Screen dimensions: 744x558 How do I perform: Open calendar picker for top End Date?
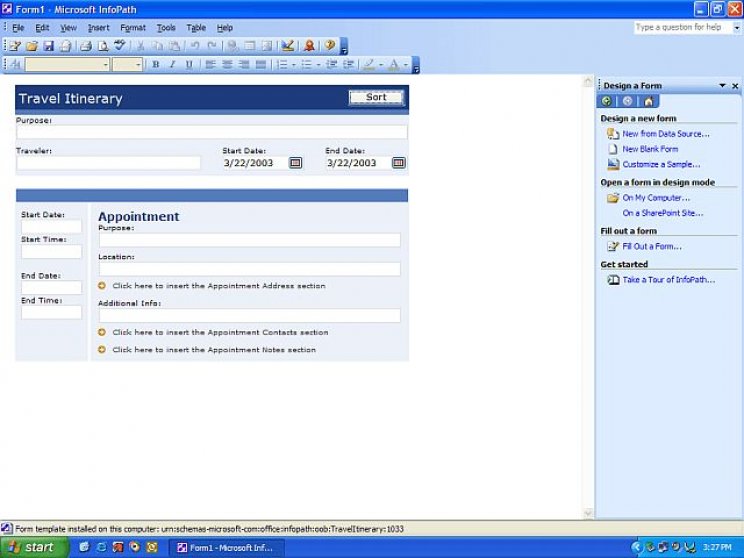point(399,163)
